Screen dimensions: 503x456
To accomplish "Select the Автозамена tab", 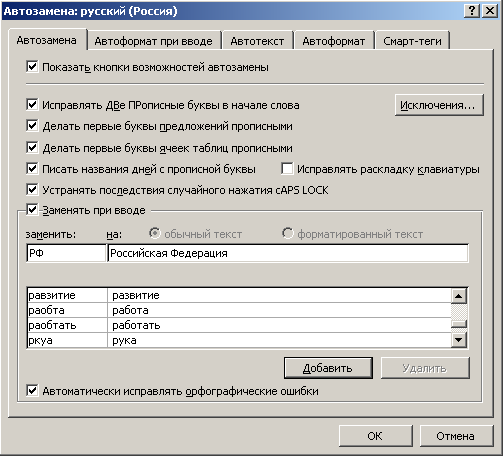I will point(47,40).
